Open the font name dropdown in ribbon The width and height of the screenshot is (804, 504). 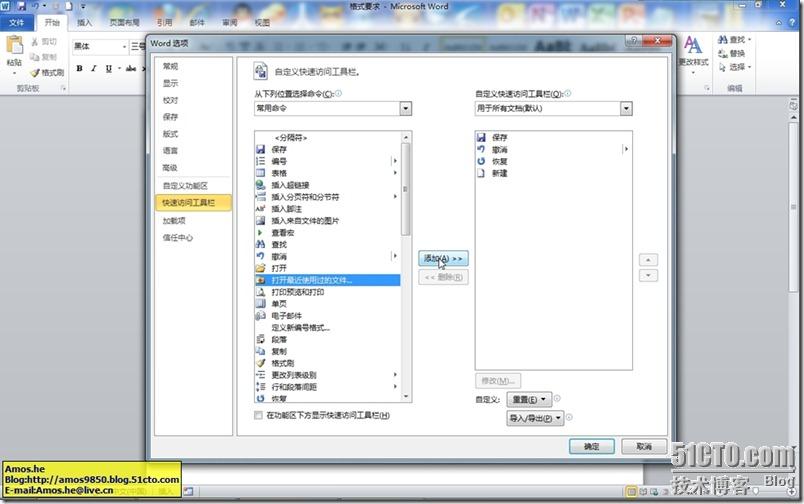pos(124,47)
